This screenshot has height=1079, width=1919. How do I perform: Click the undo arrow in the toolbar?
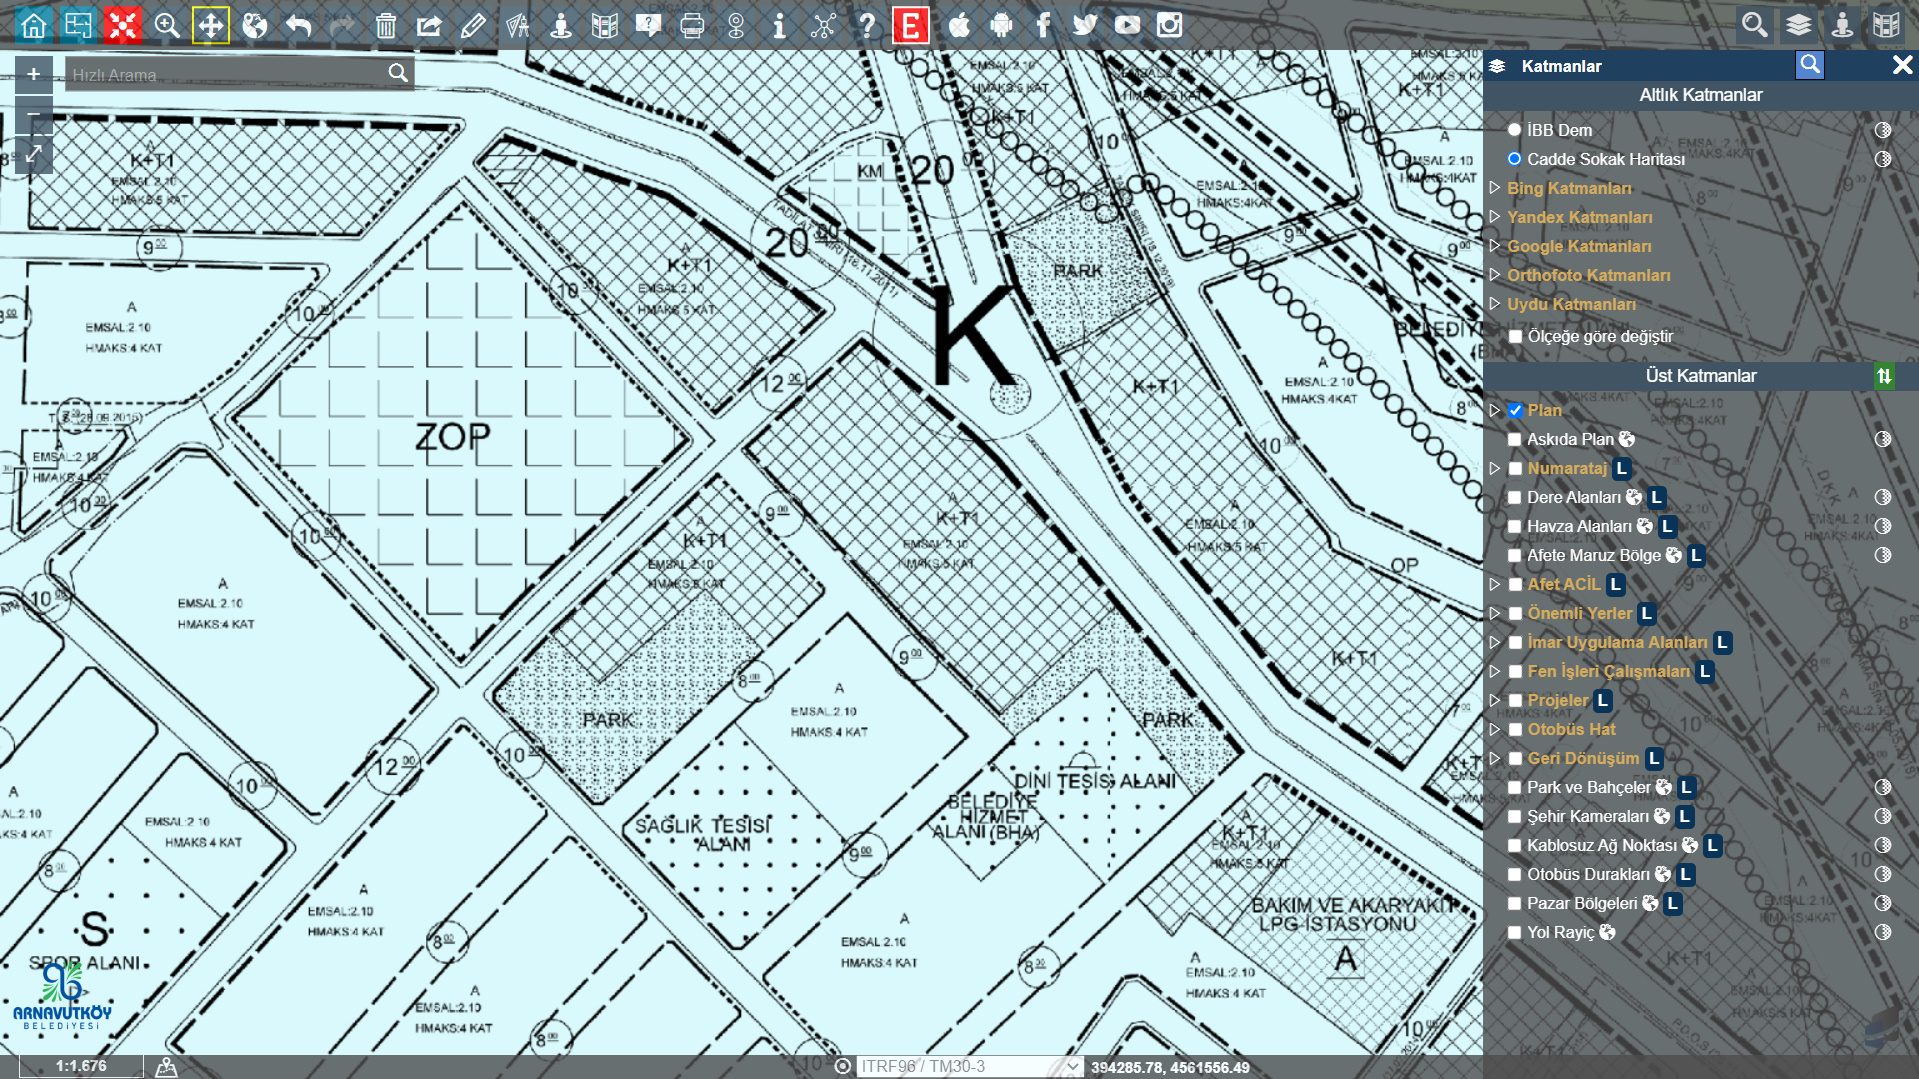click(298, 25)
